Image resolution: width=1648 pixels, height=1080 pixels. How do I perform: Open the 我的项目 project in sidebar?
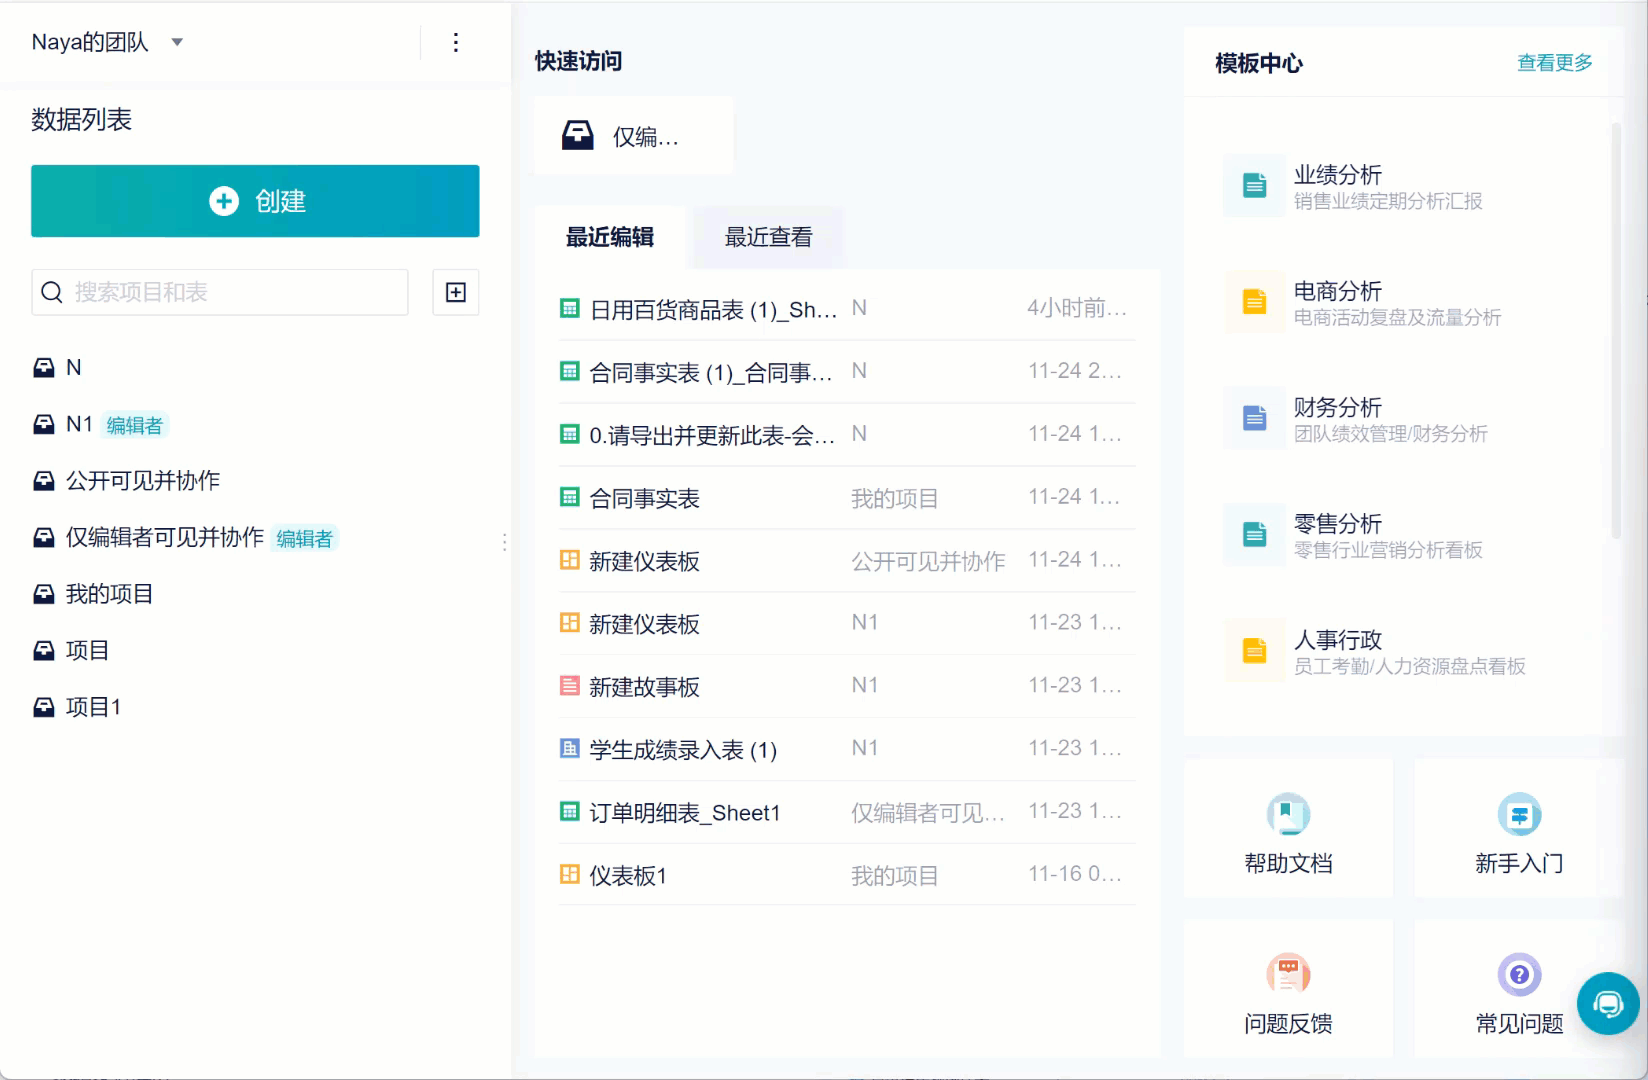[x=109, y=594]
